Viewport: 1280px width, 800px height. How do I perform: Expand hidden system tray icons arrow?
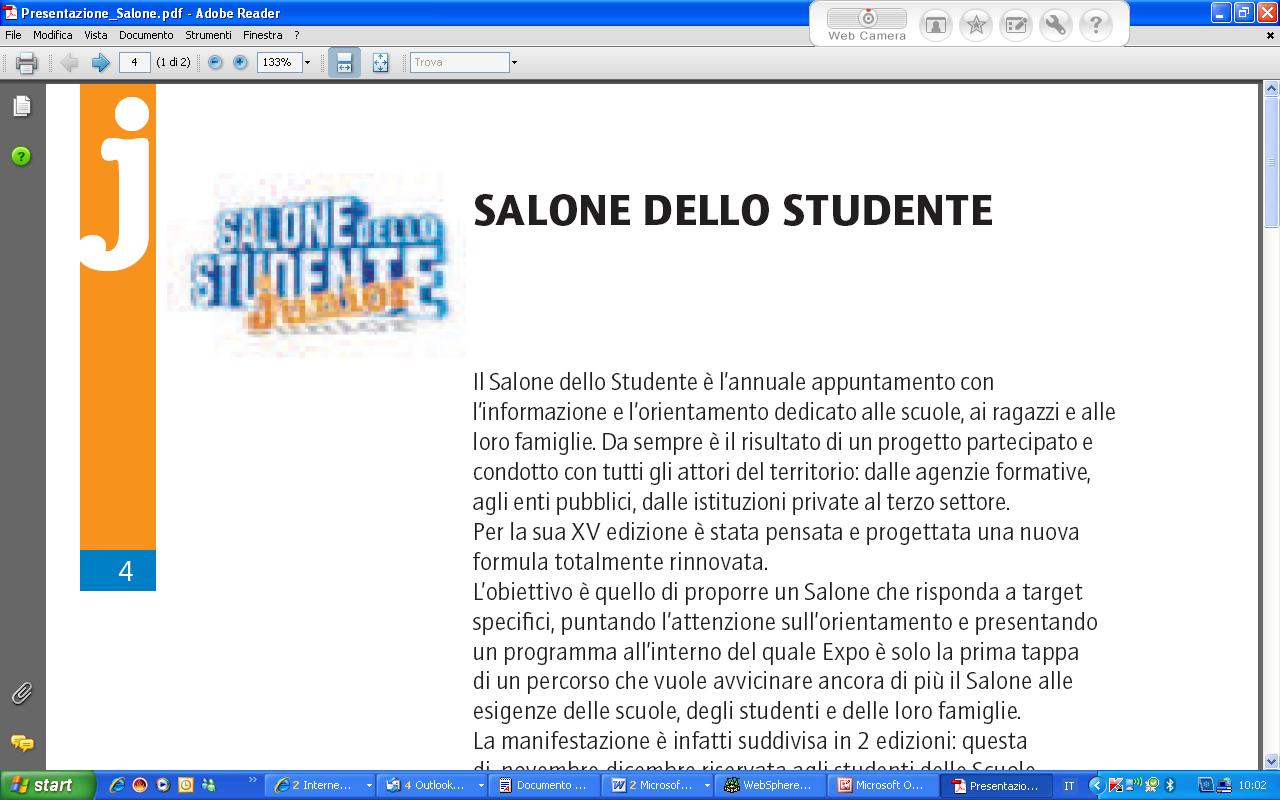1096,785
